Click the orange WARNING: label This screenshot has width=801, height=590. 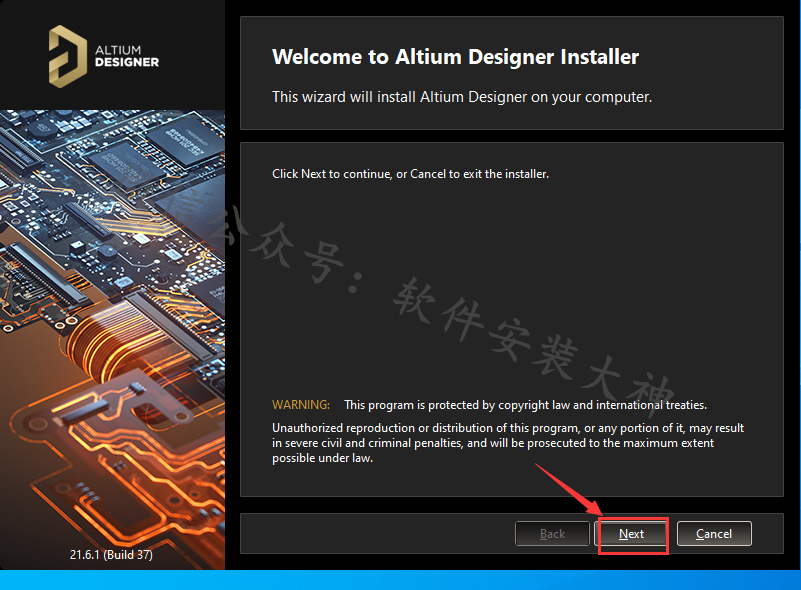(x=301, y=405)
